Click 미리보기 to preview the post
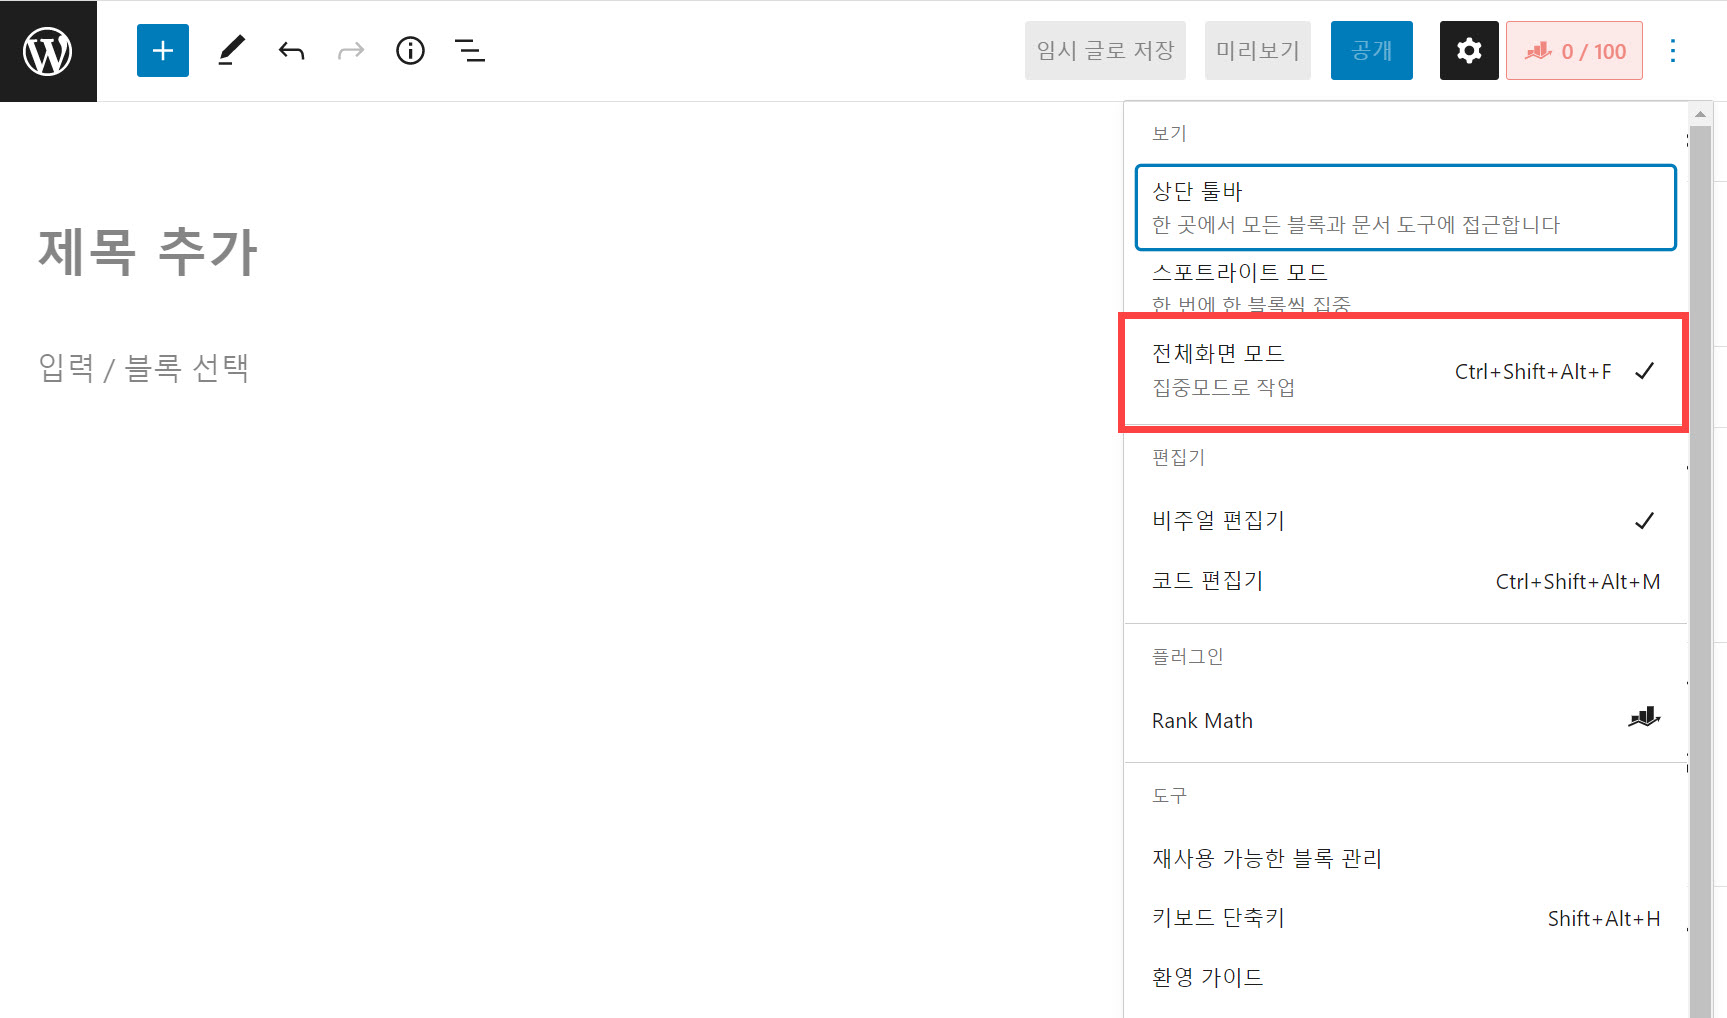 point(1257,50)
